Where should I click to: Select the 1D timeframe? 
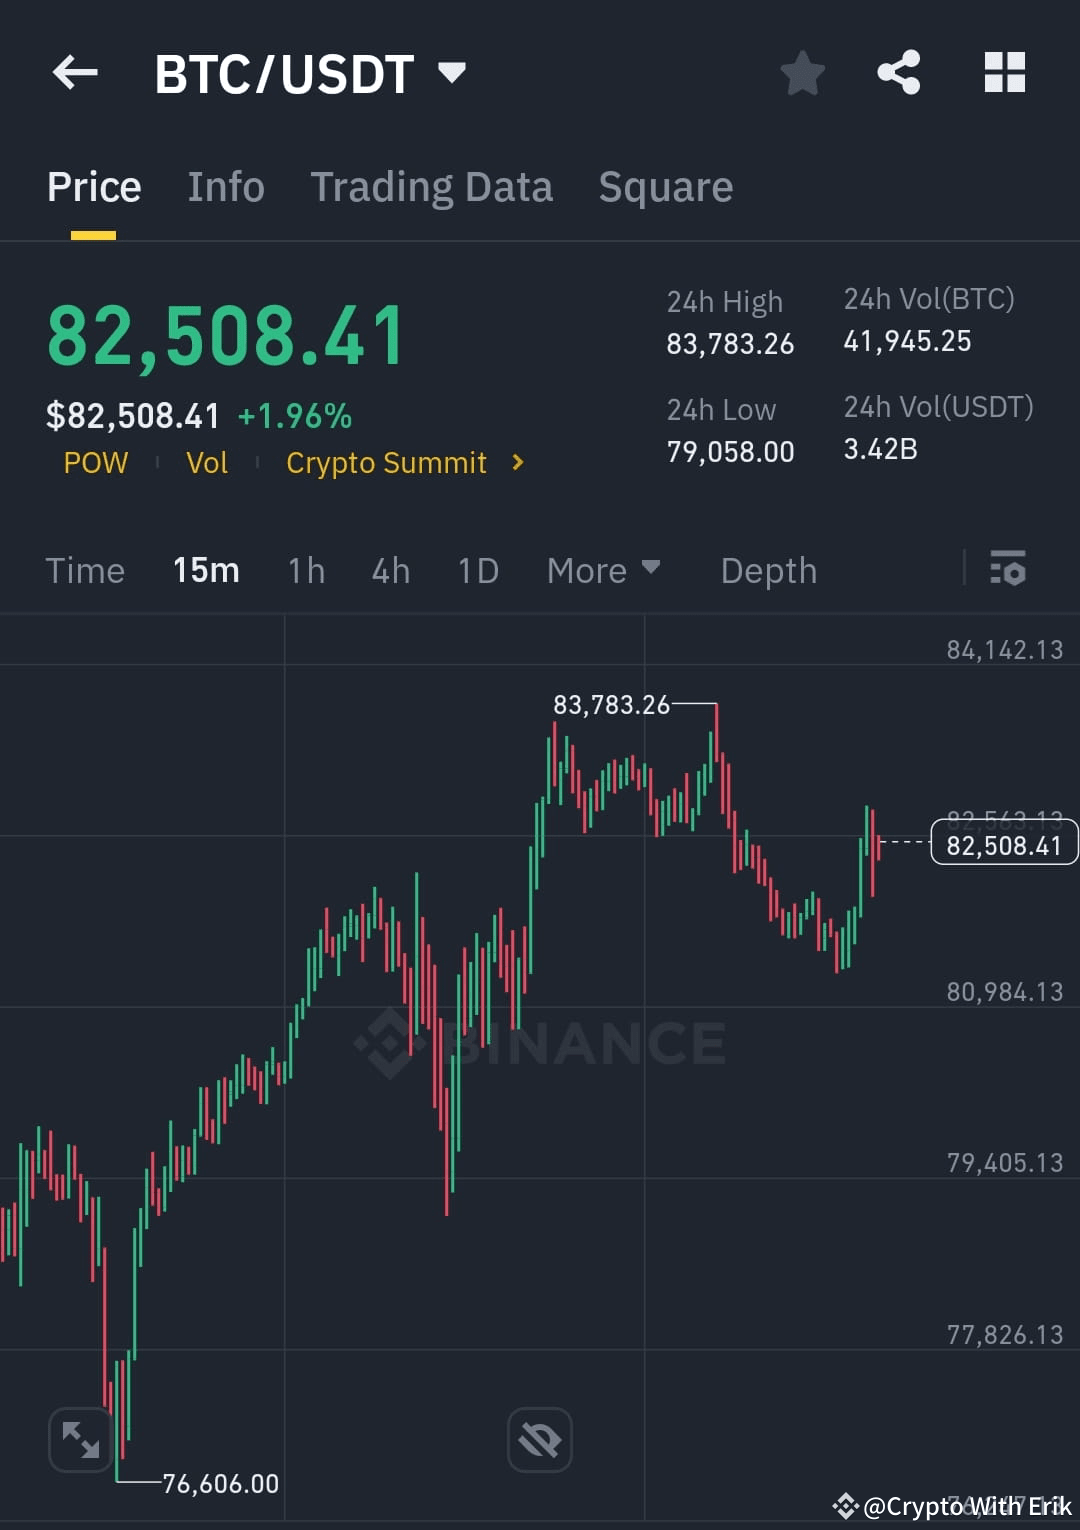477,570
